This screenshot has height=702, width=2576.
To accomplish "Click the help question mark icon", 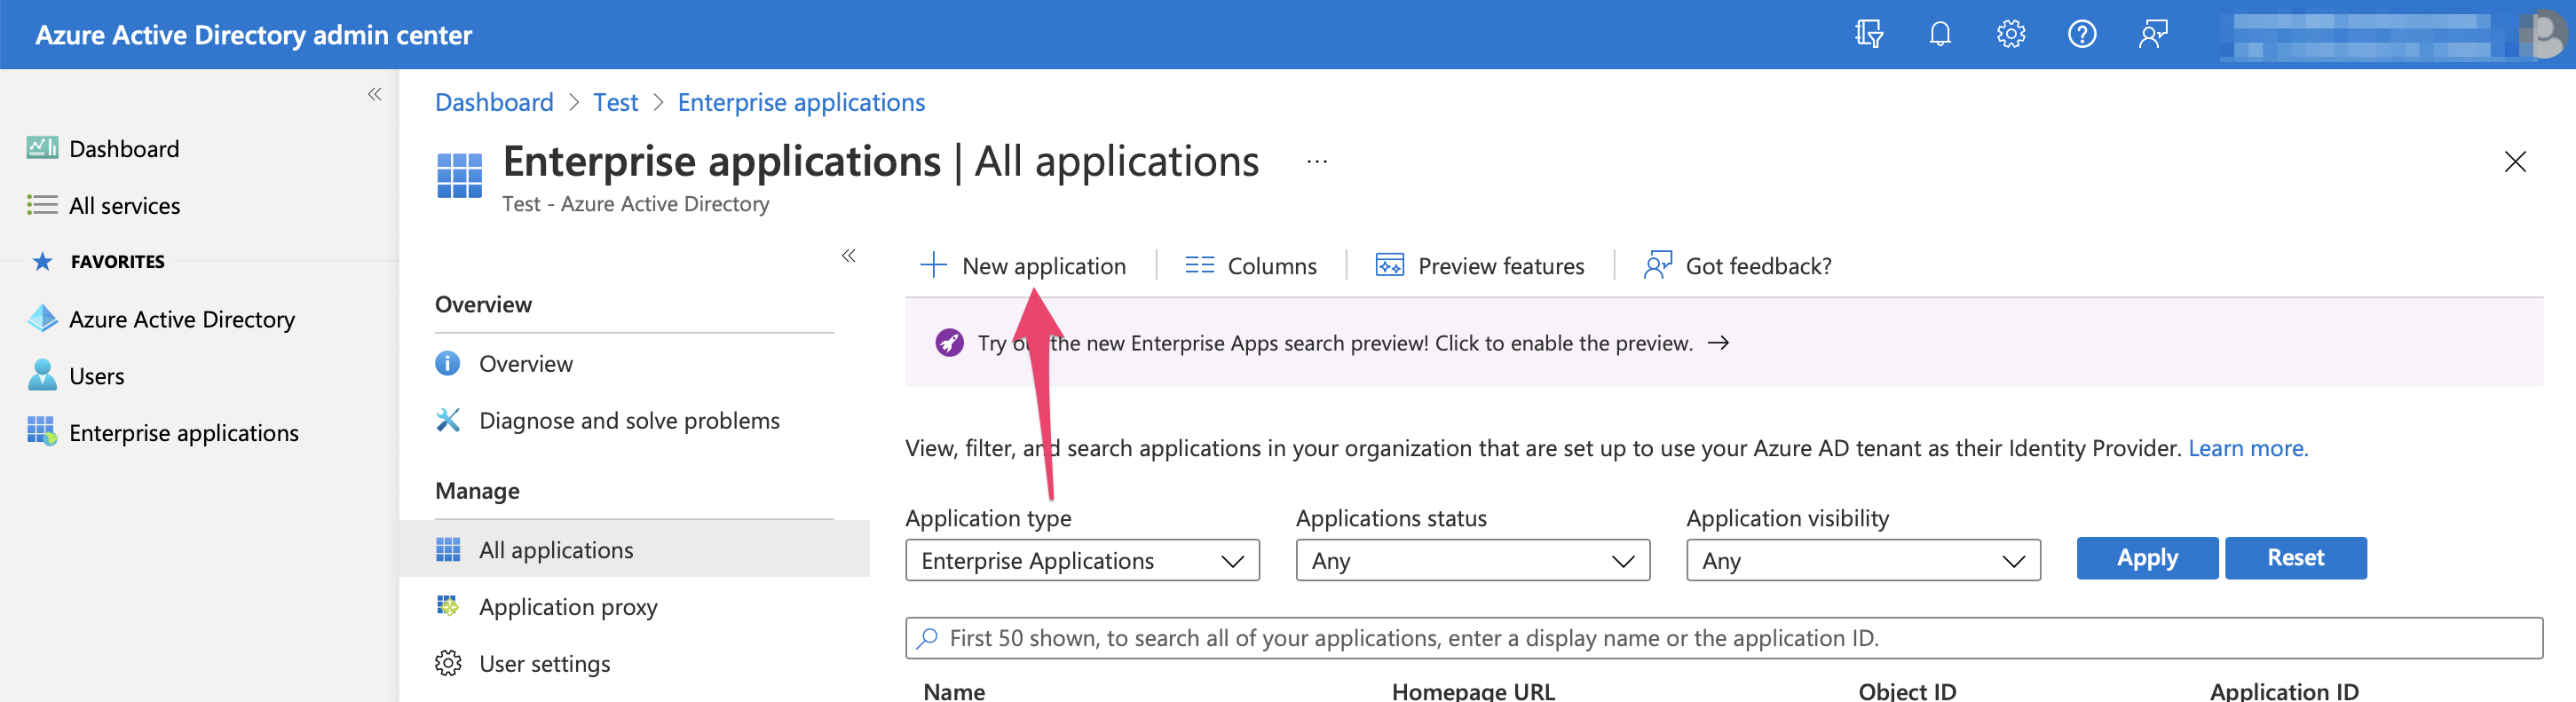I will coord(2081,35).
